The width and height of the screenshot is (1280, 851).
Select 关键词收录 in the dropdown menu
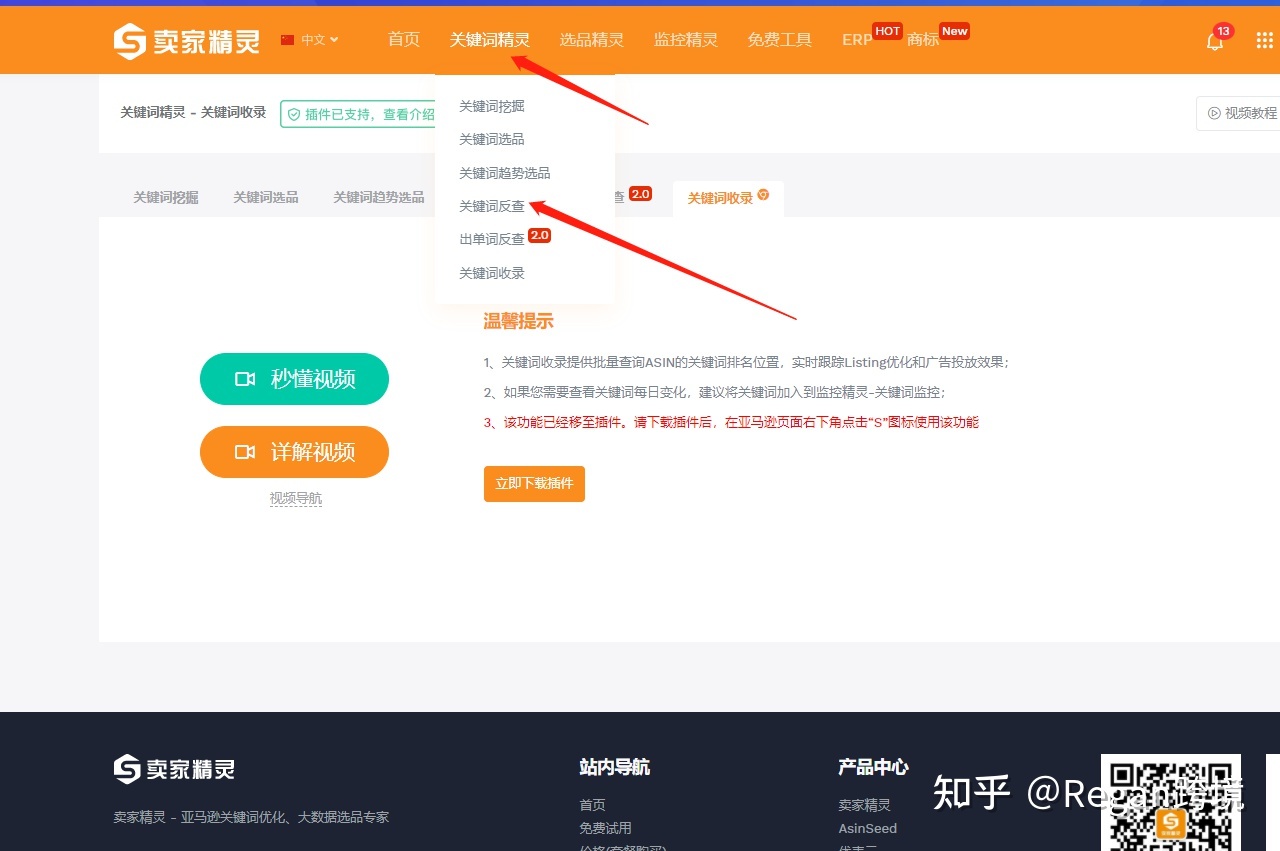[492, 273]
